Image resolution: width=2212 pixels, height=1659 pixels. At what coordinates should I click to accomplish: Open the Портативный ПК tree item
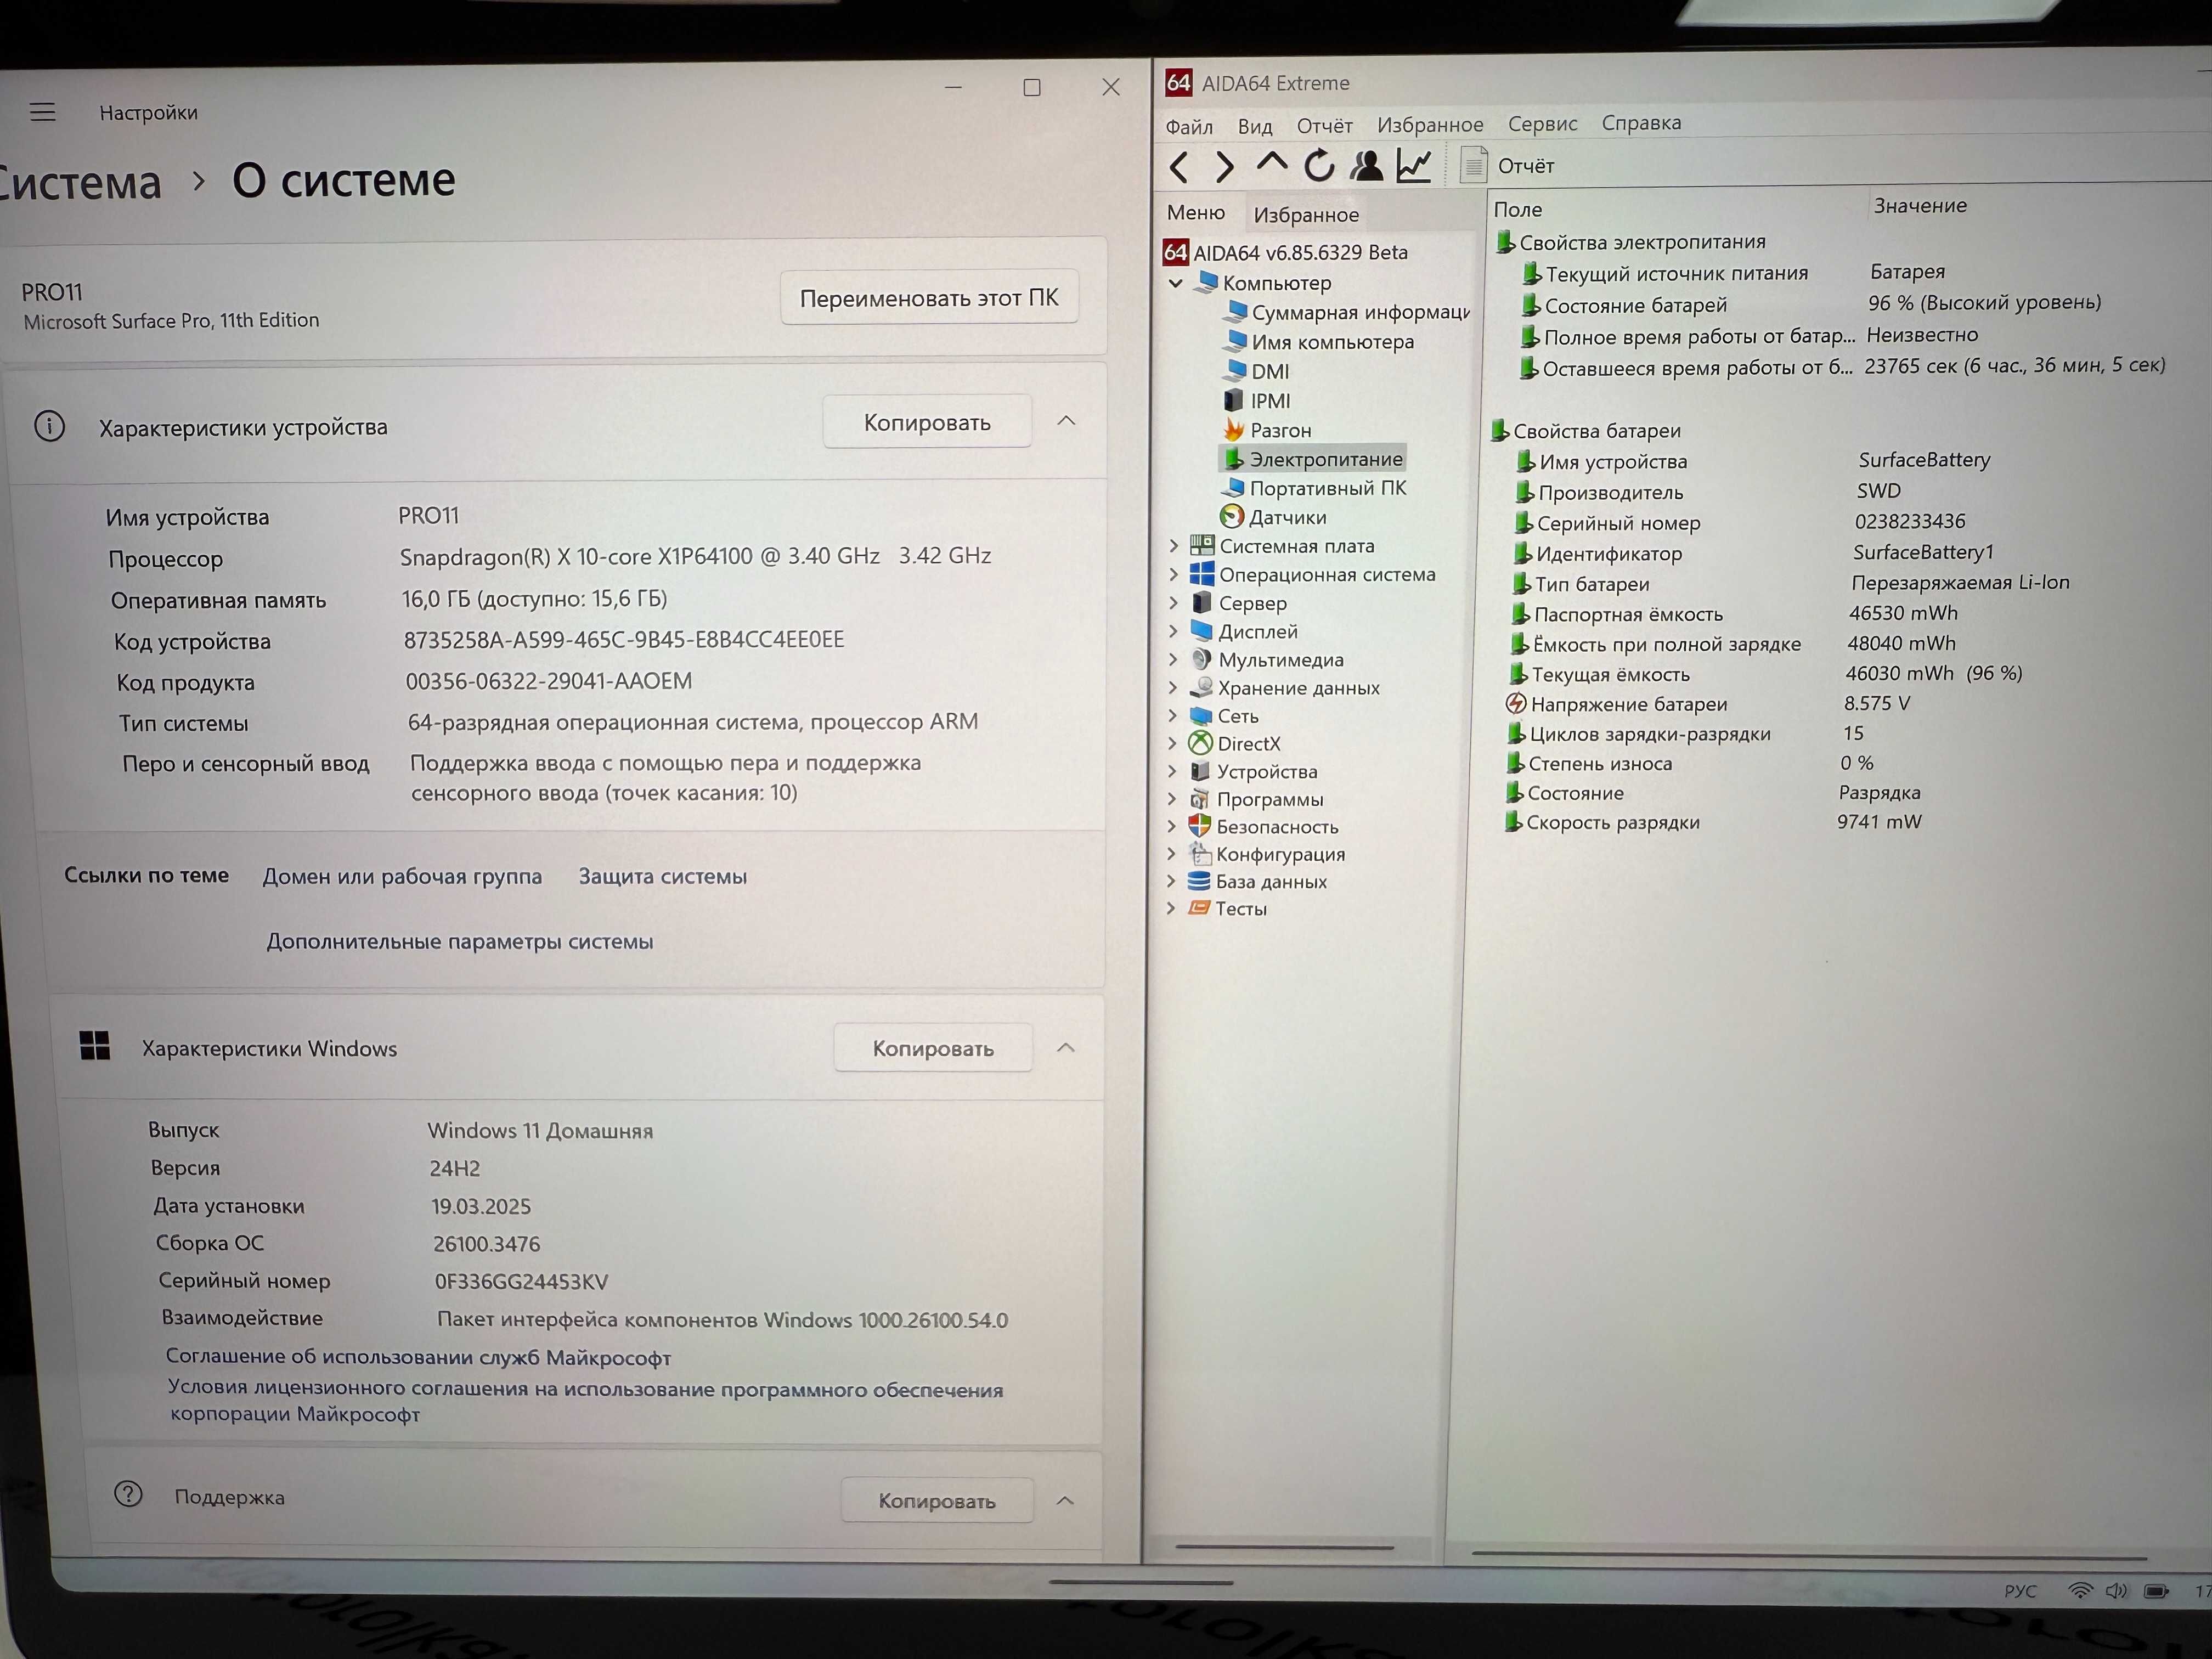coord(1314,488)
